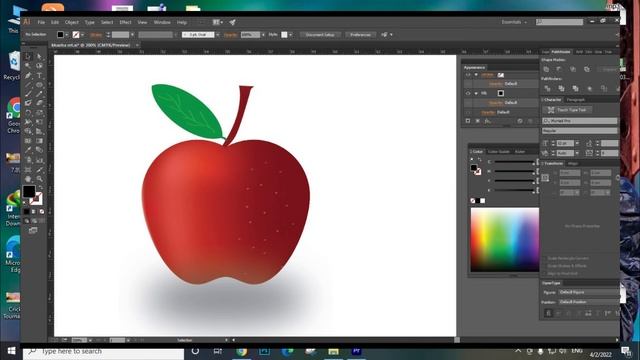Viewport: 640px width, 360px height.
Task: Click the Fill color box in toolbar
Action: click(x=29, y=191)
